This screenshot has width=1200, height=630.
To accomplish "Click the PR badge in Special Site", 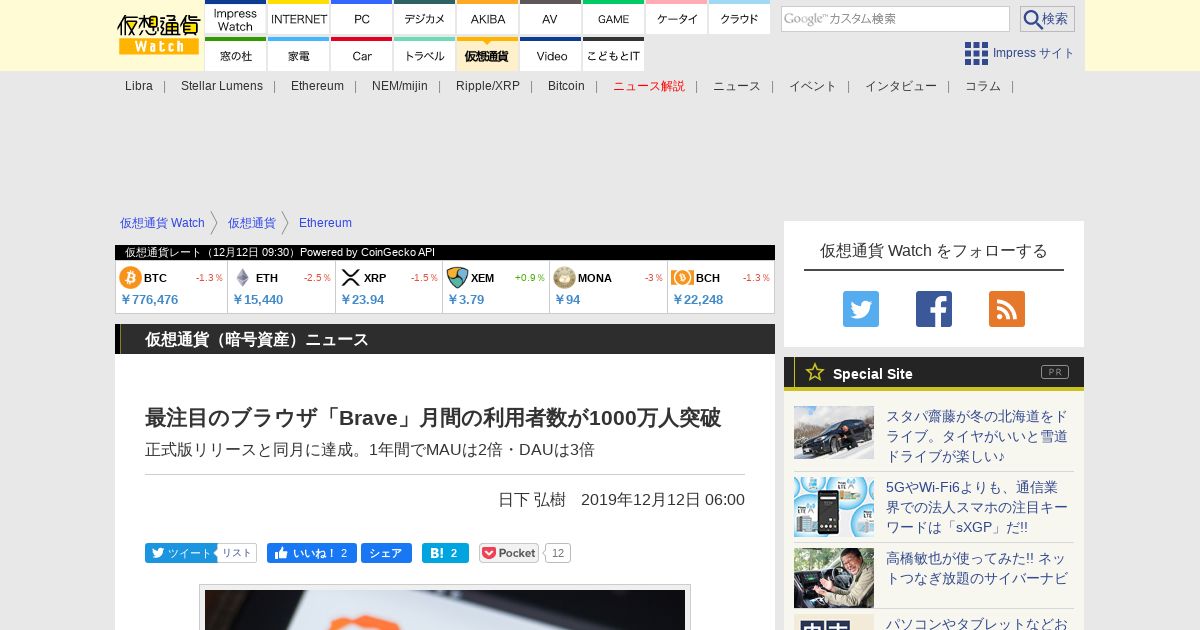I will (x=1054, y=372).
